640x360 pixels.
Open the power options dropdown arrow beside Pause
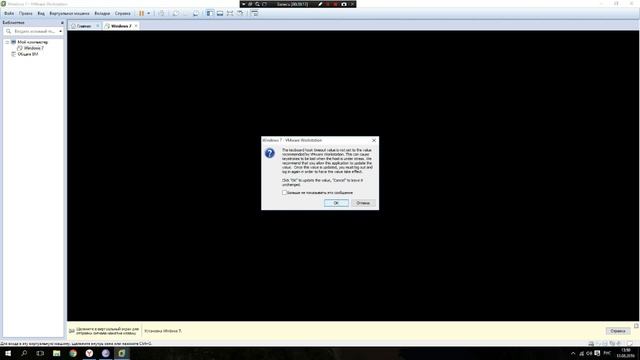coord(149,13)
